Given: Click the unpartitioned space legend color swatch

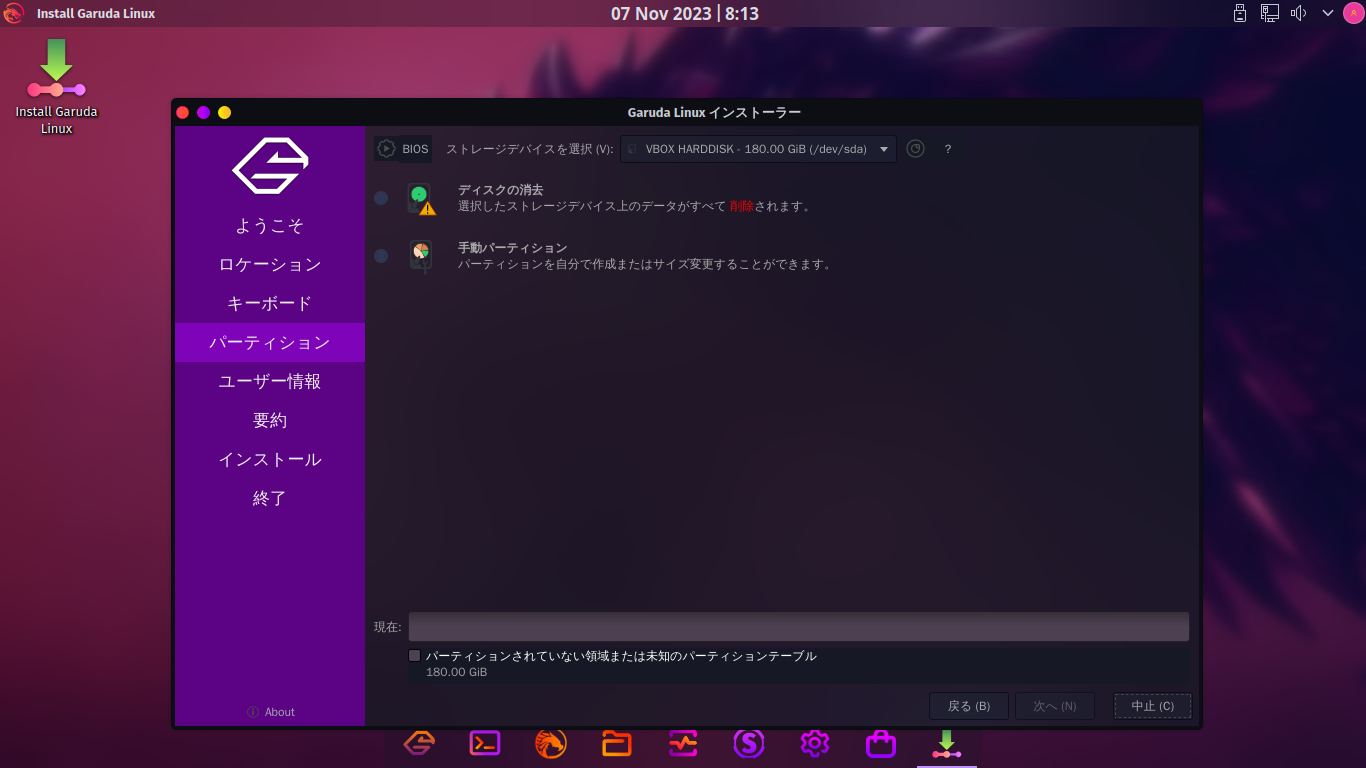Looking at the screenshot, I should point(415,656).
